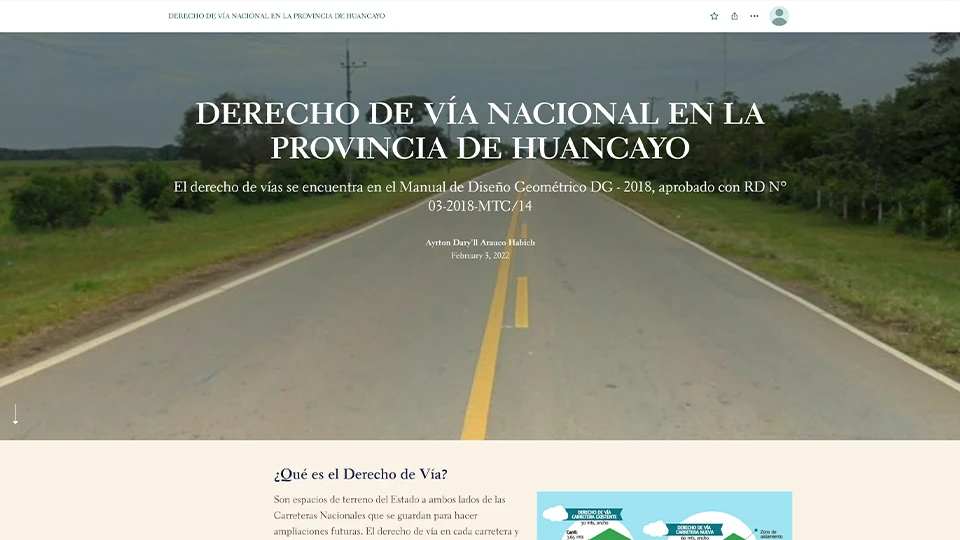
Task: Click the user profile avatar
Action: (x=779, y=16)
